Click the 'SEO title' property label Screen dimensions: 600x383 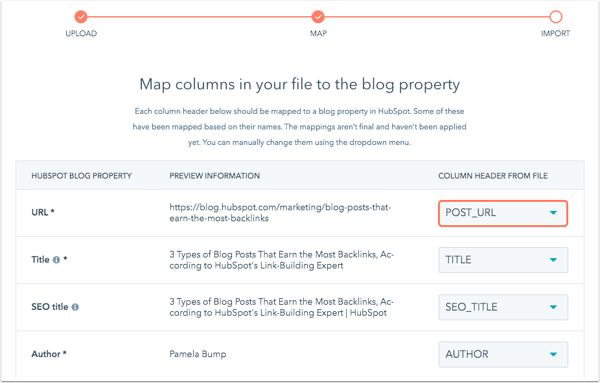(x=50, y=307)
